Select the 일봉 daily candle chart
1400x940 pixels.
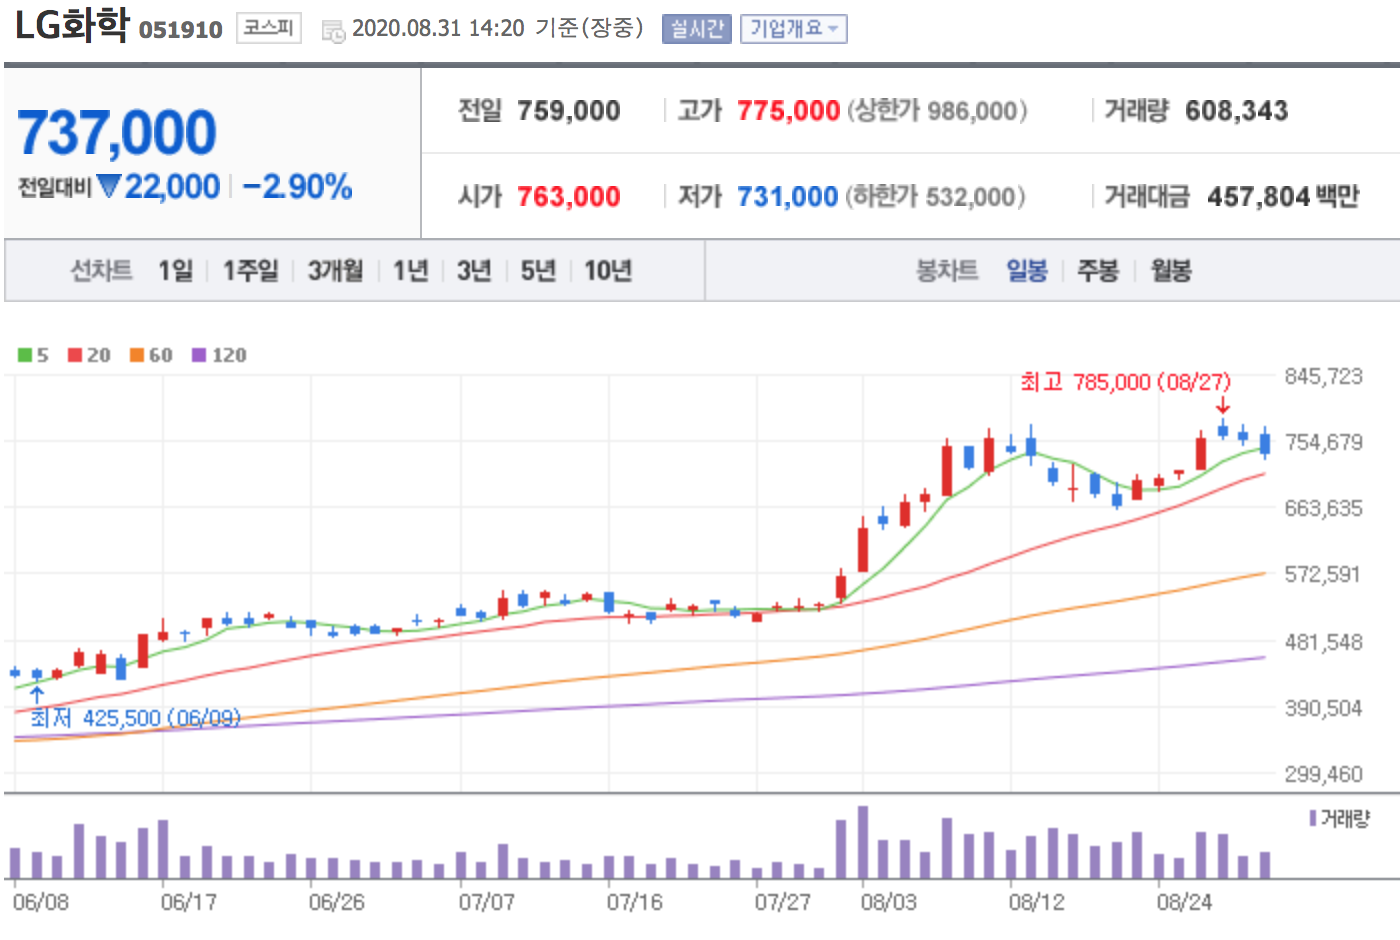(1027, 270)
